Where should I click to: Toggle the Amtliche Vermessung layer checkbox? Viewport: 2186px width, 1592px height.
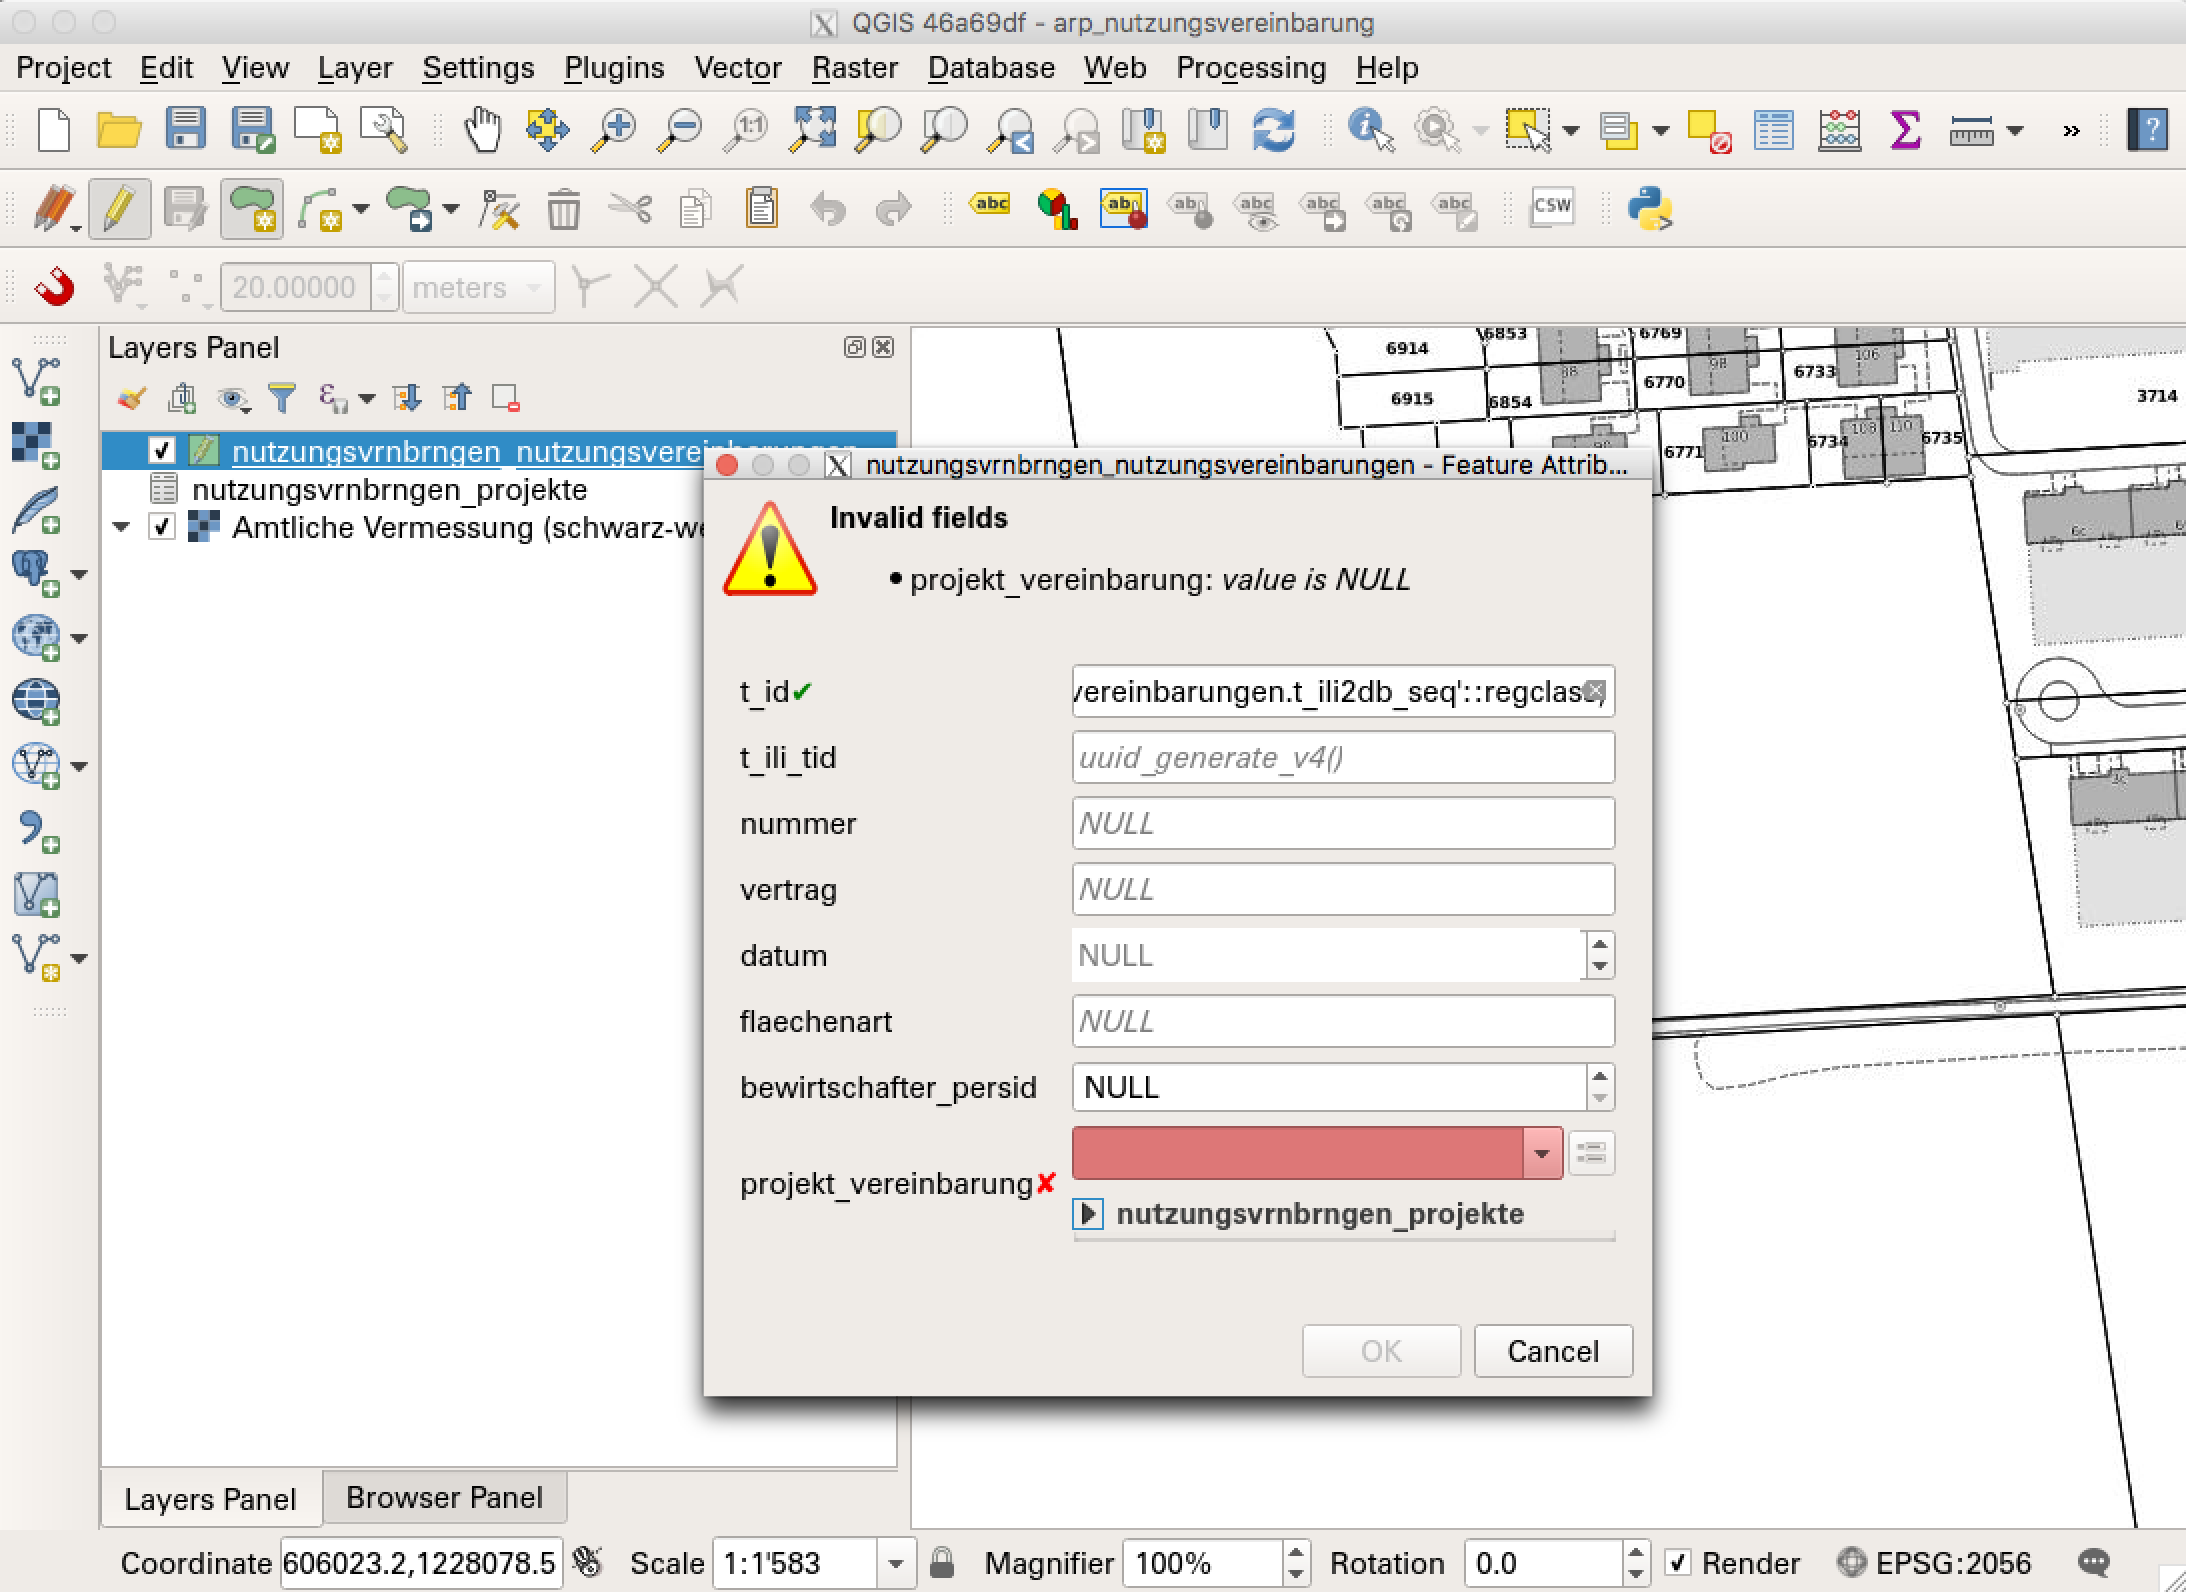click(x=161, y=527)
